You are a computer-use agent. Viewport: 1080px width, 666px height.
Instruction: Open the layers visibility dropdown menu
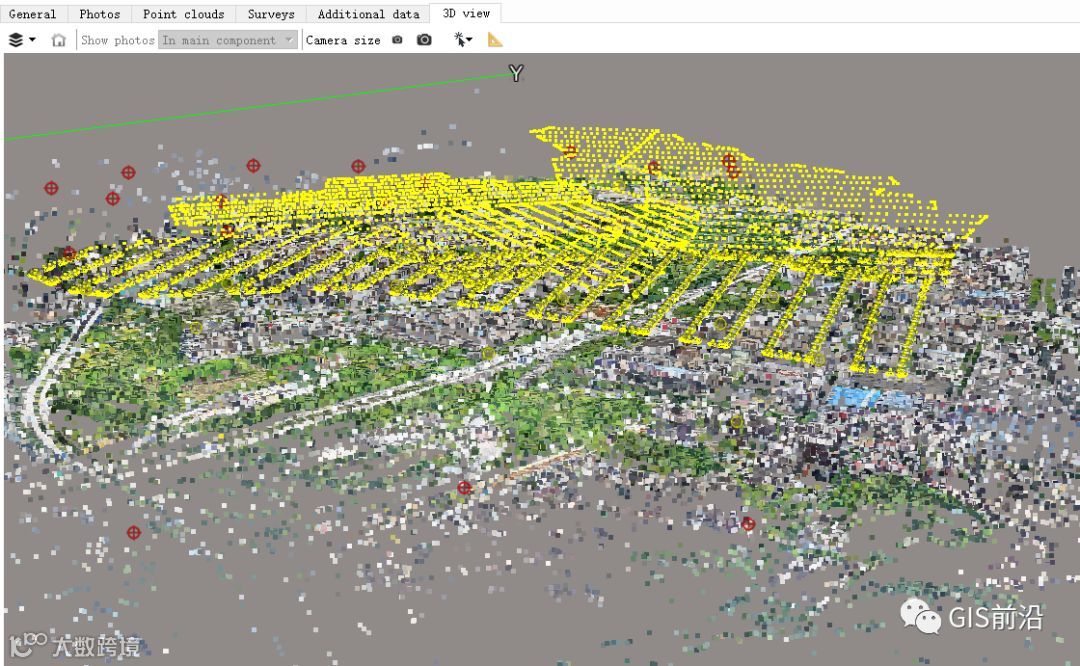click(22, 40)
